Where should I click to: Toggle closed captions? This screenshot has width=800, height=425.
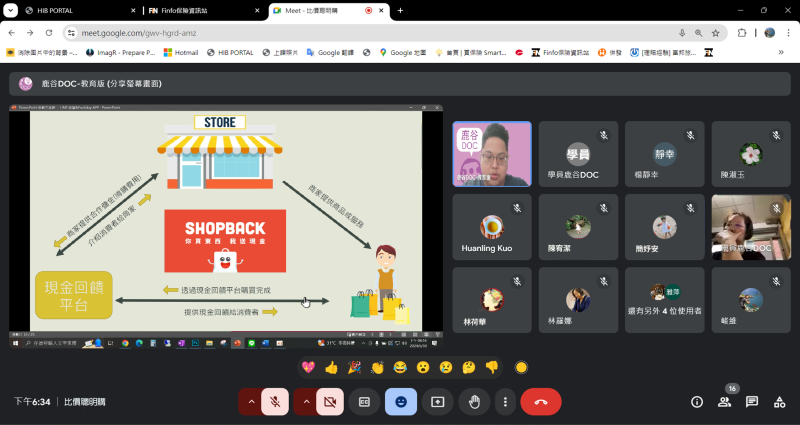tap(364, 402)
